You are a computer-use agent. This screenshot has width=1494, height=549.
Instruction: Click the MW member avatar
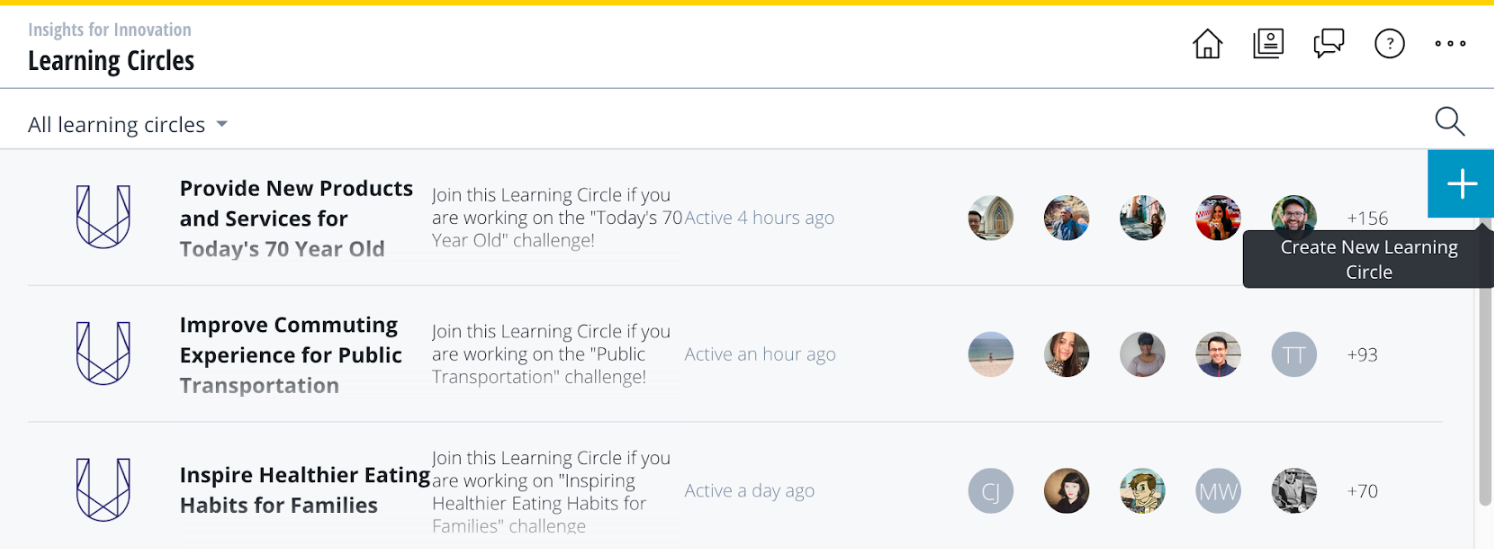(1218, 490)
